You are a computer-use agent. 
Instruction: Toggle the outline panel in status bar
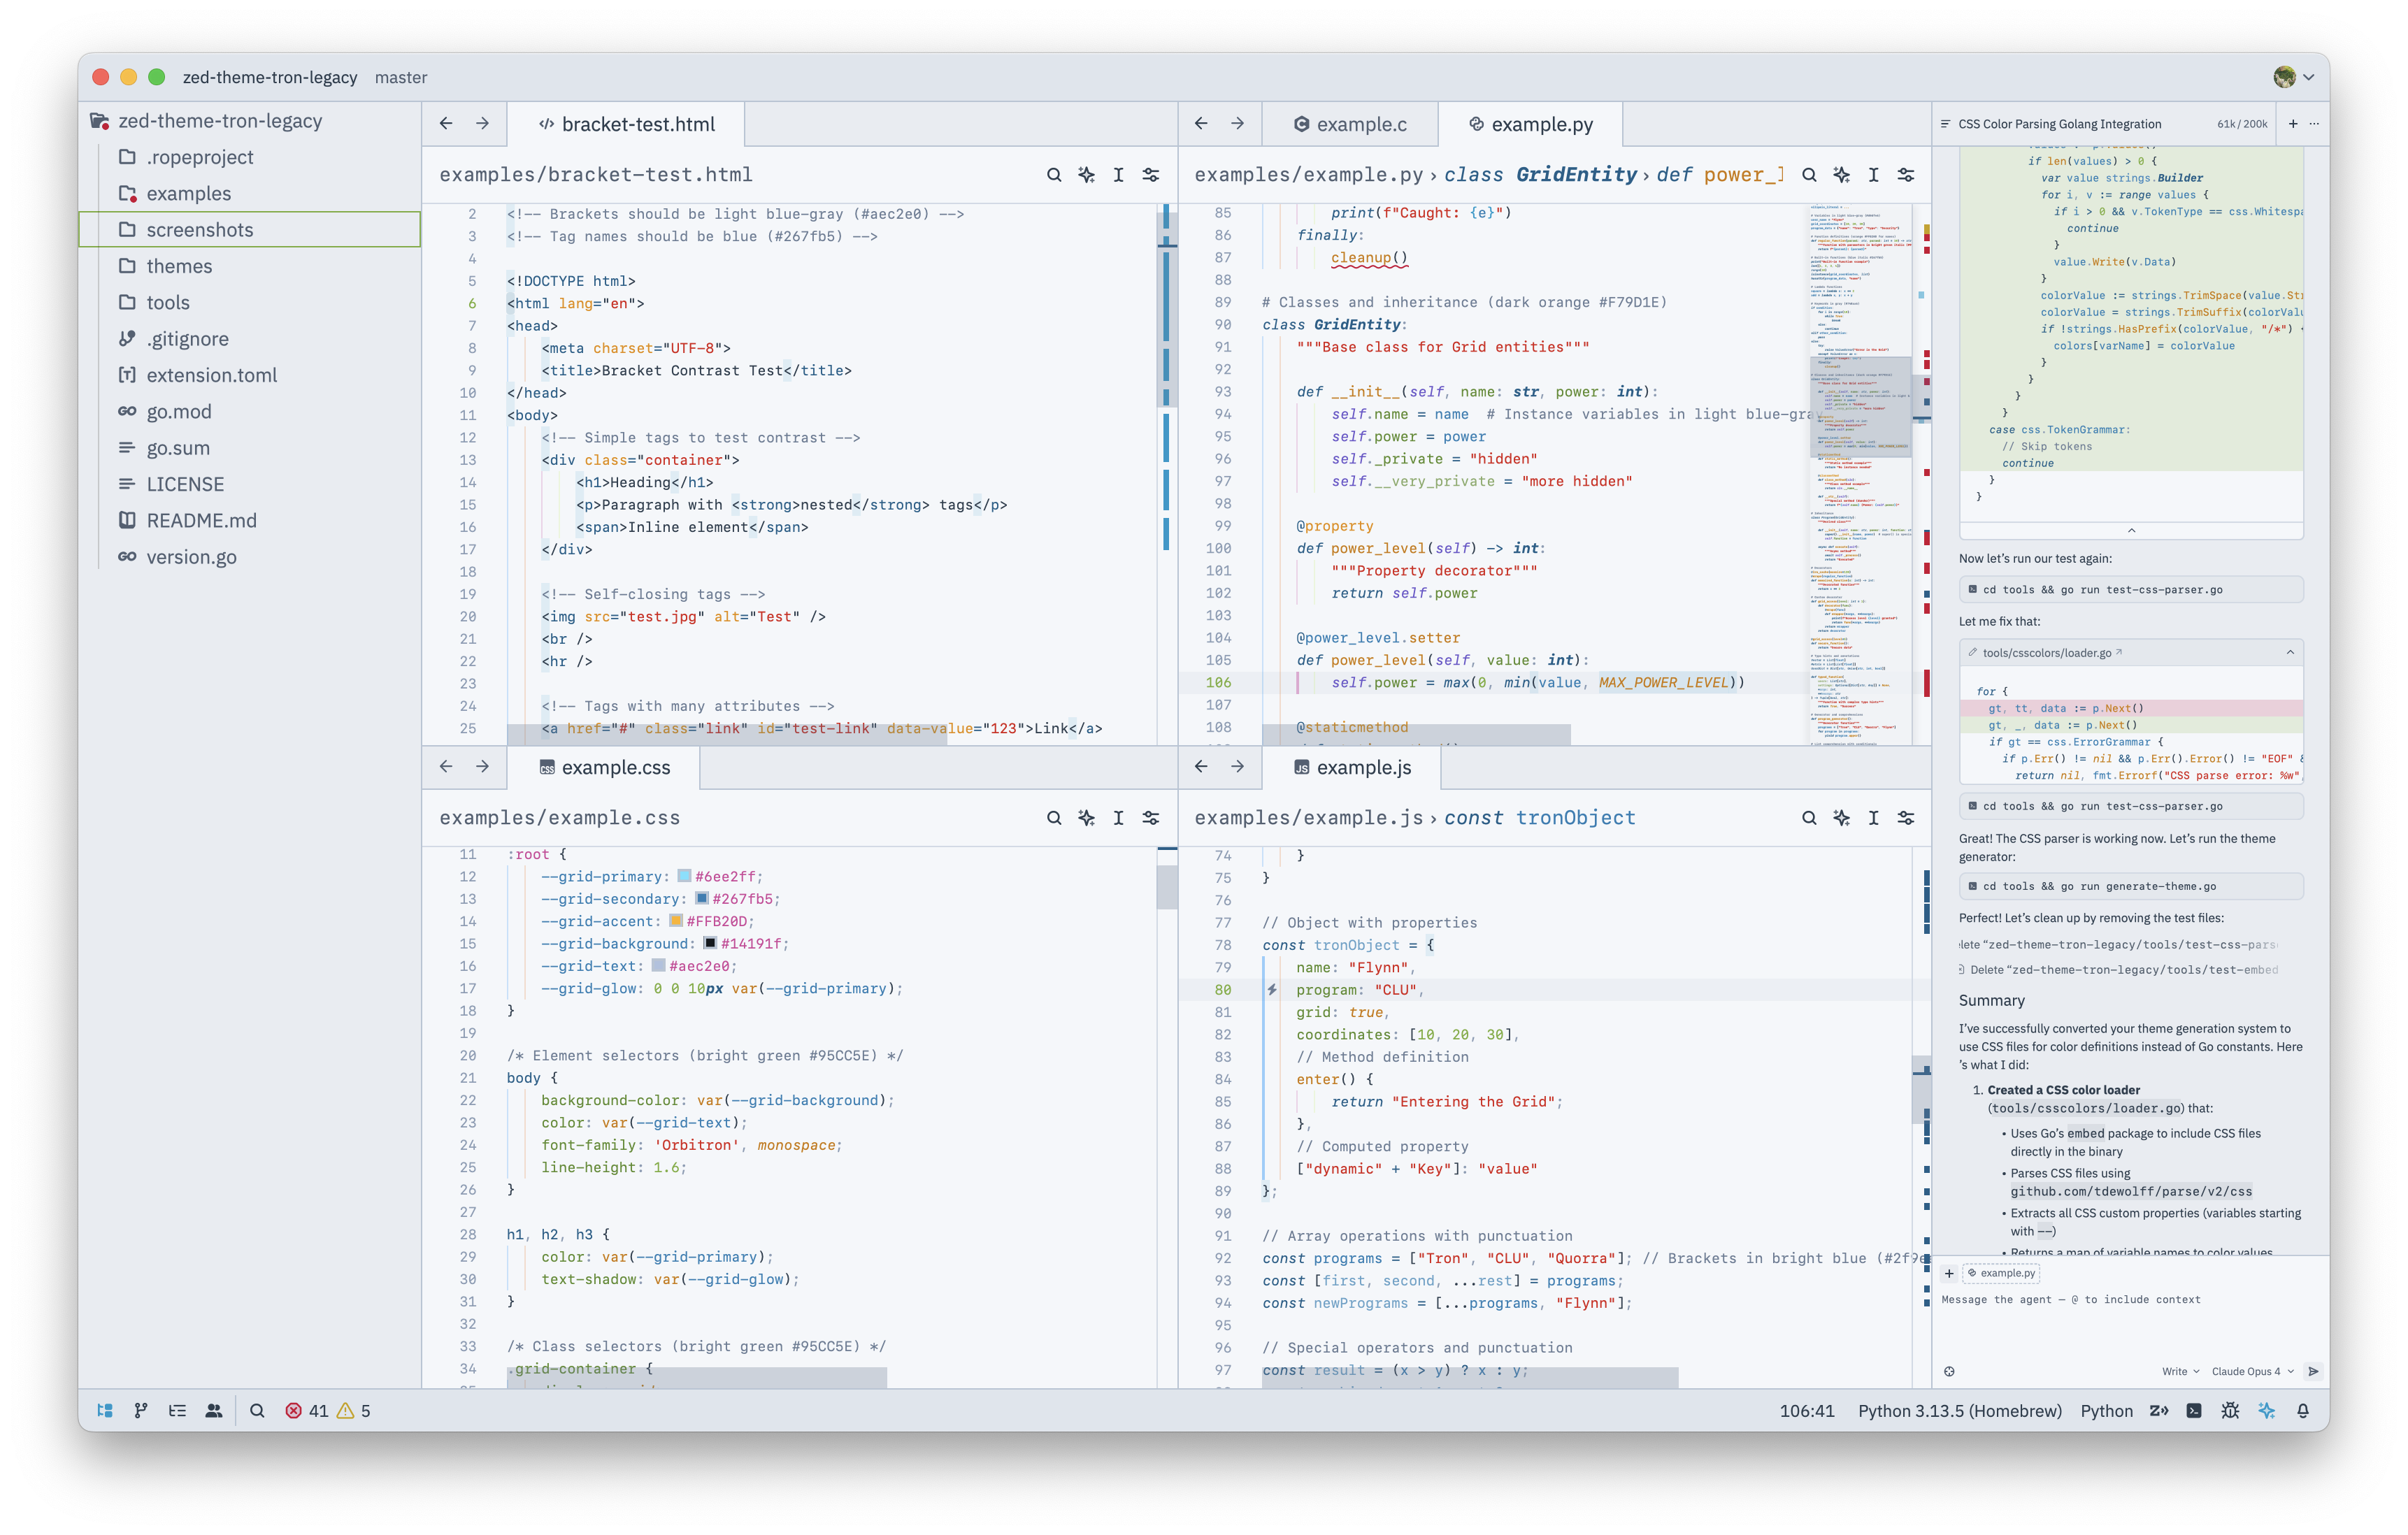[x=177, y=1410]
